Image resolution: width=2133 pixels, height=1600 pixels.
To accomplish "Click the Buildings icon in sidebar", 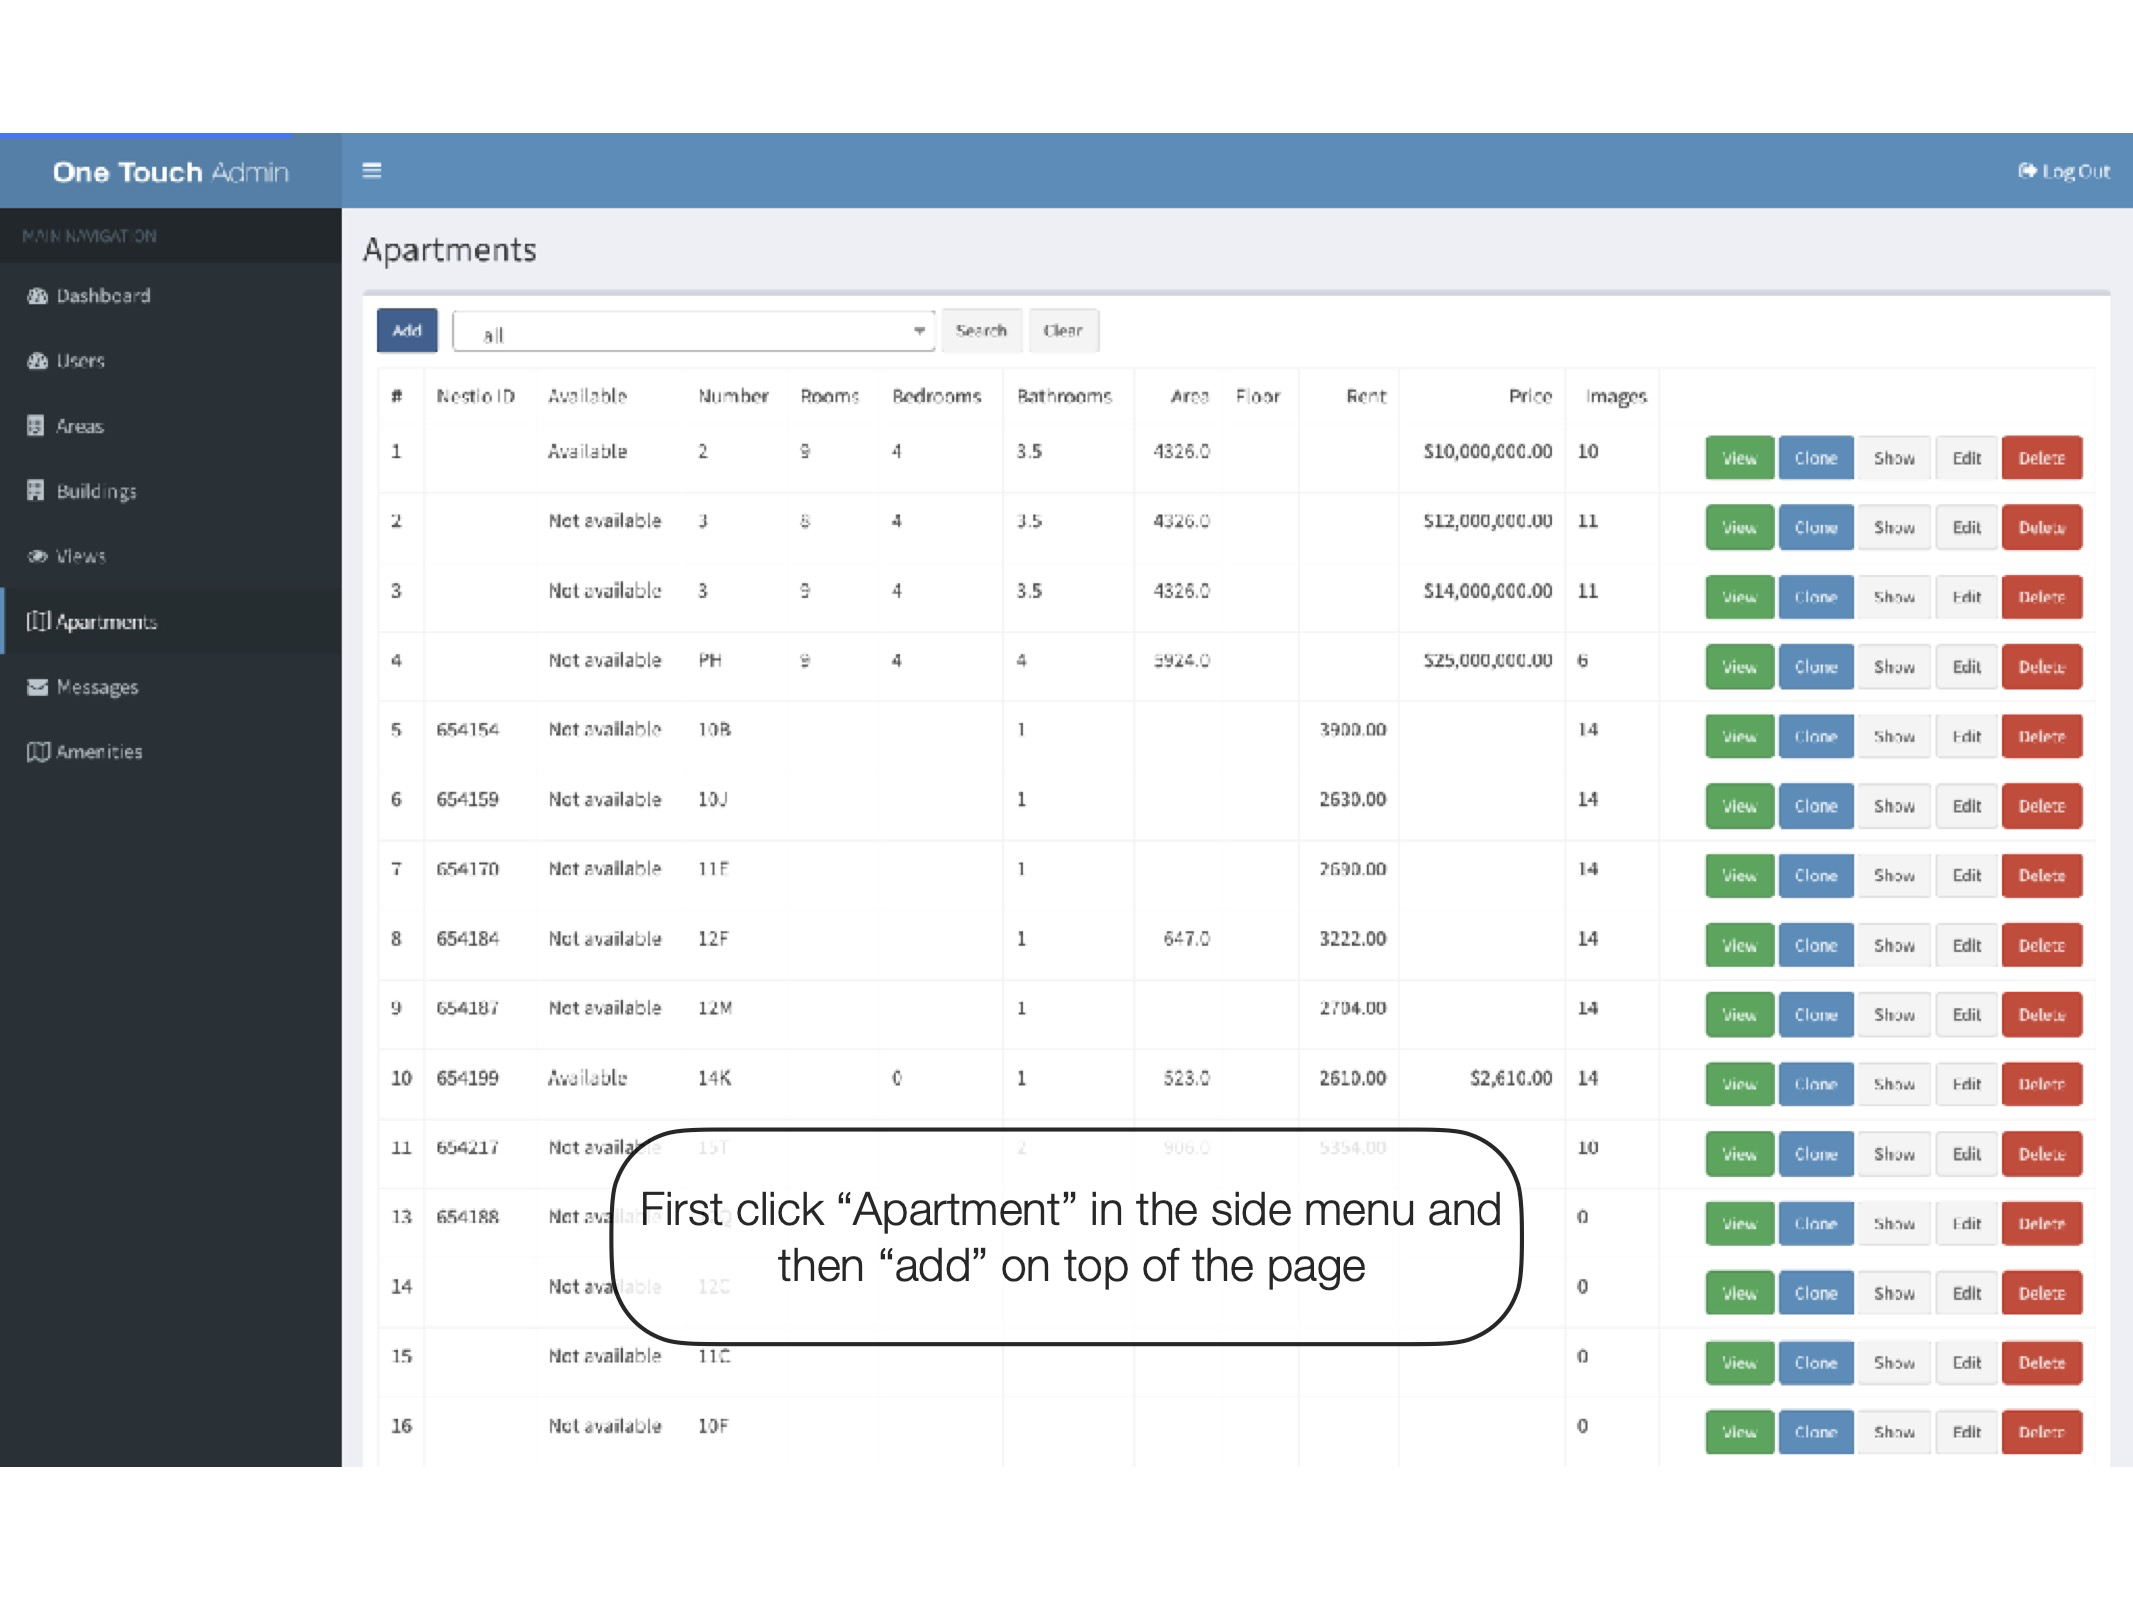I will tap(36, 491).
